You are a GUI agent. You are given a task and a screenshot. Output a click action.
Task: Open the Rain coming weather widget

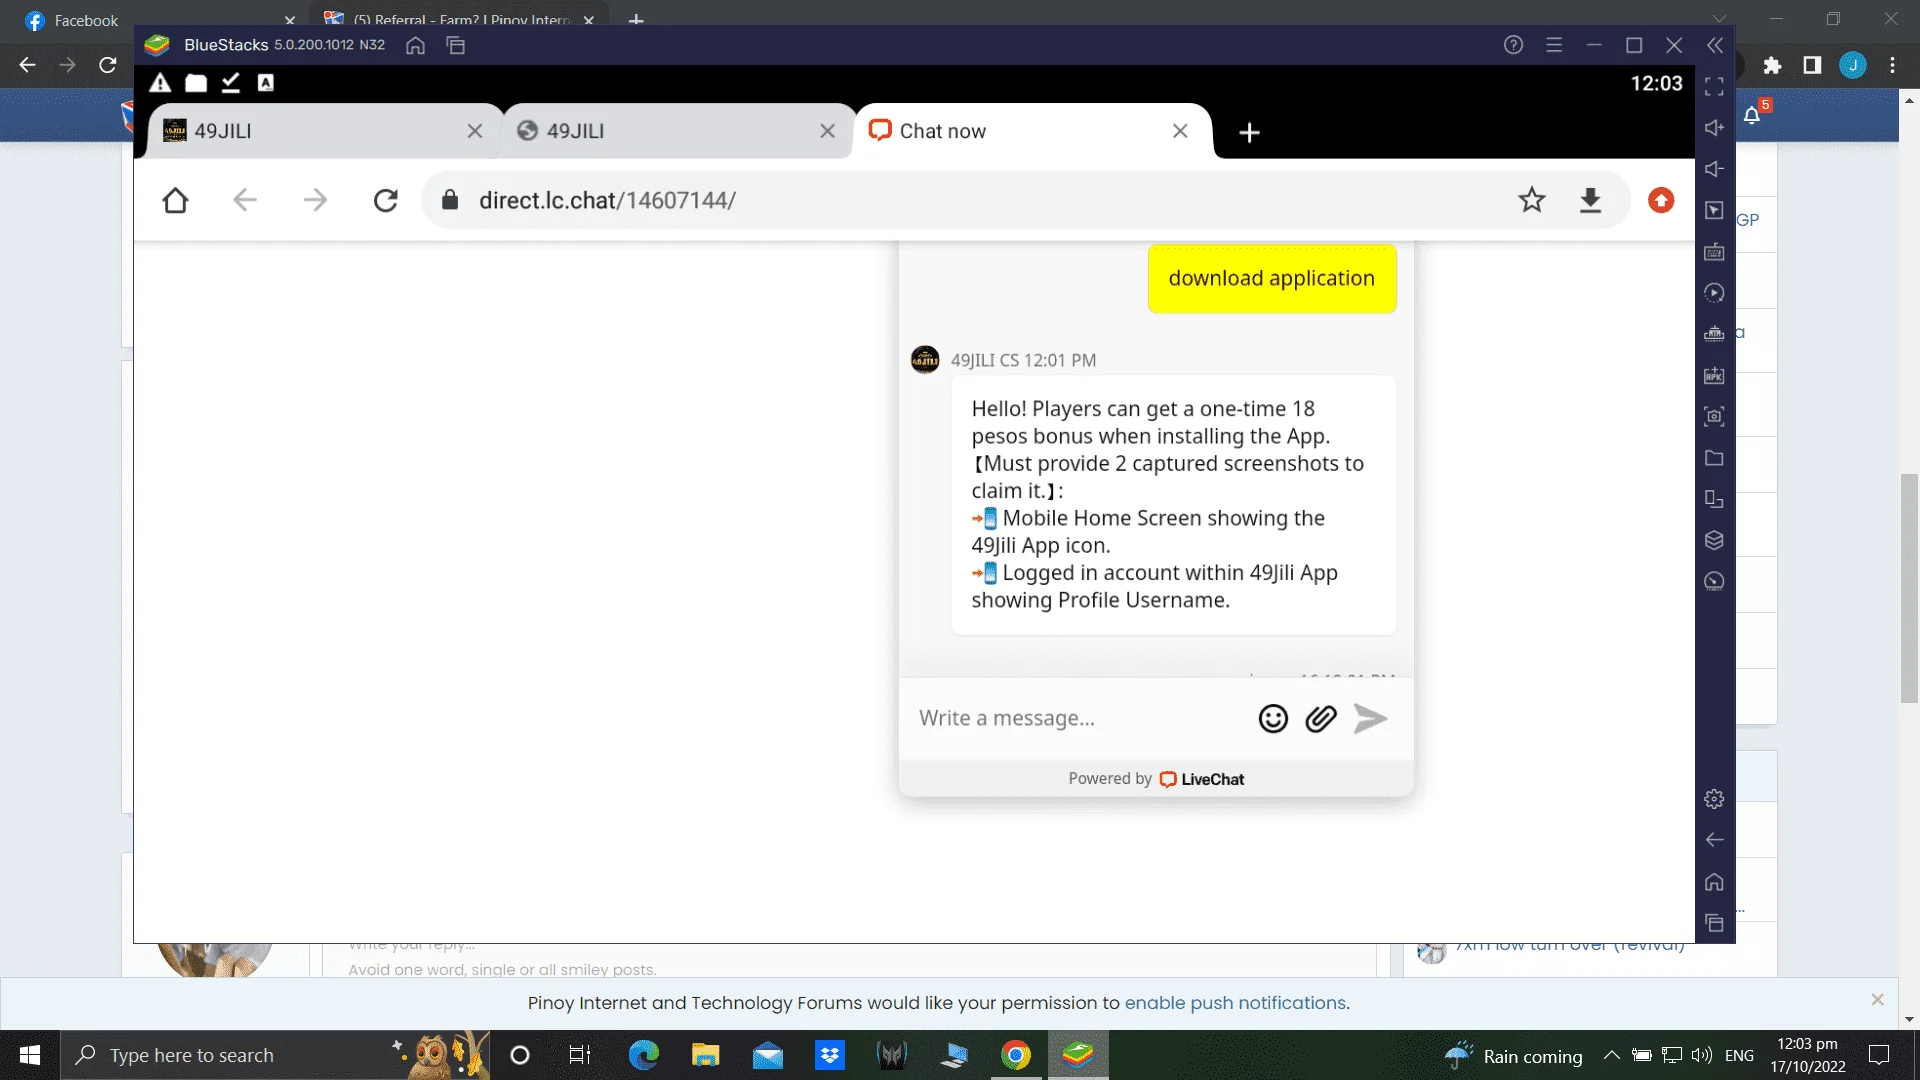click(1514, 1055)
